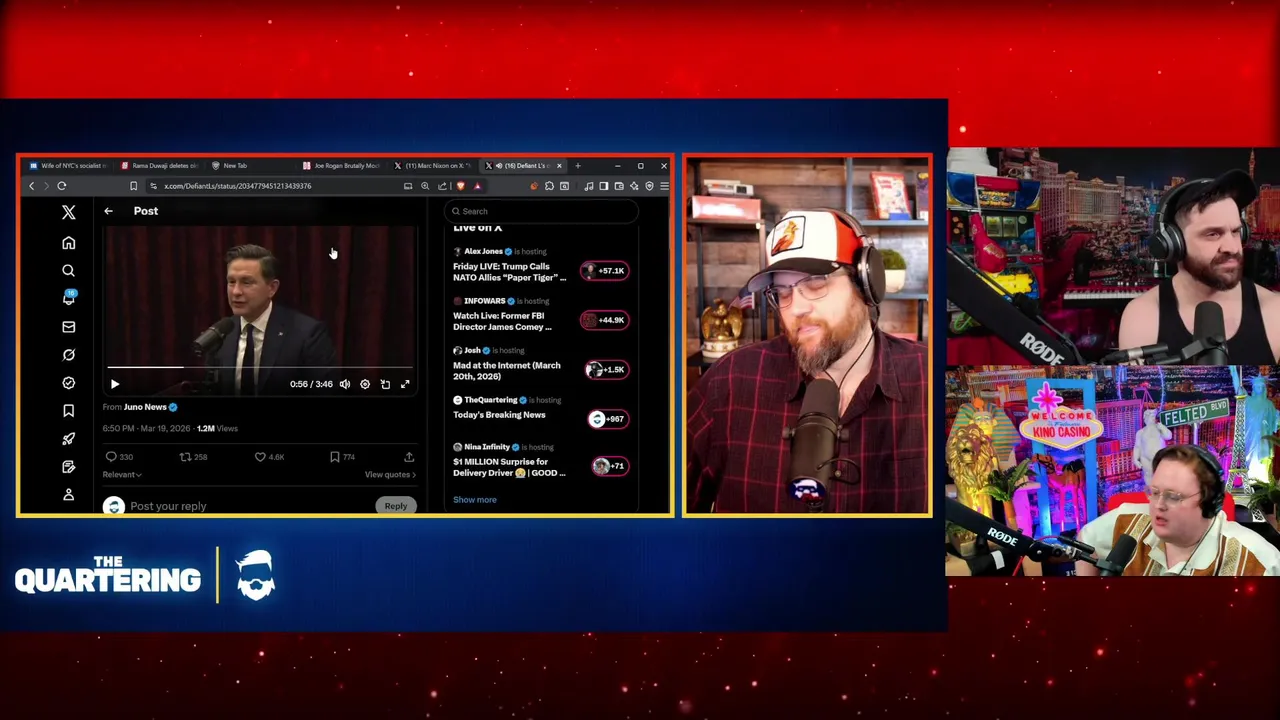
Task: Bookmark this page in address bar
Action: (133, 186)
